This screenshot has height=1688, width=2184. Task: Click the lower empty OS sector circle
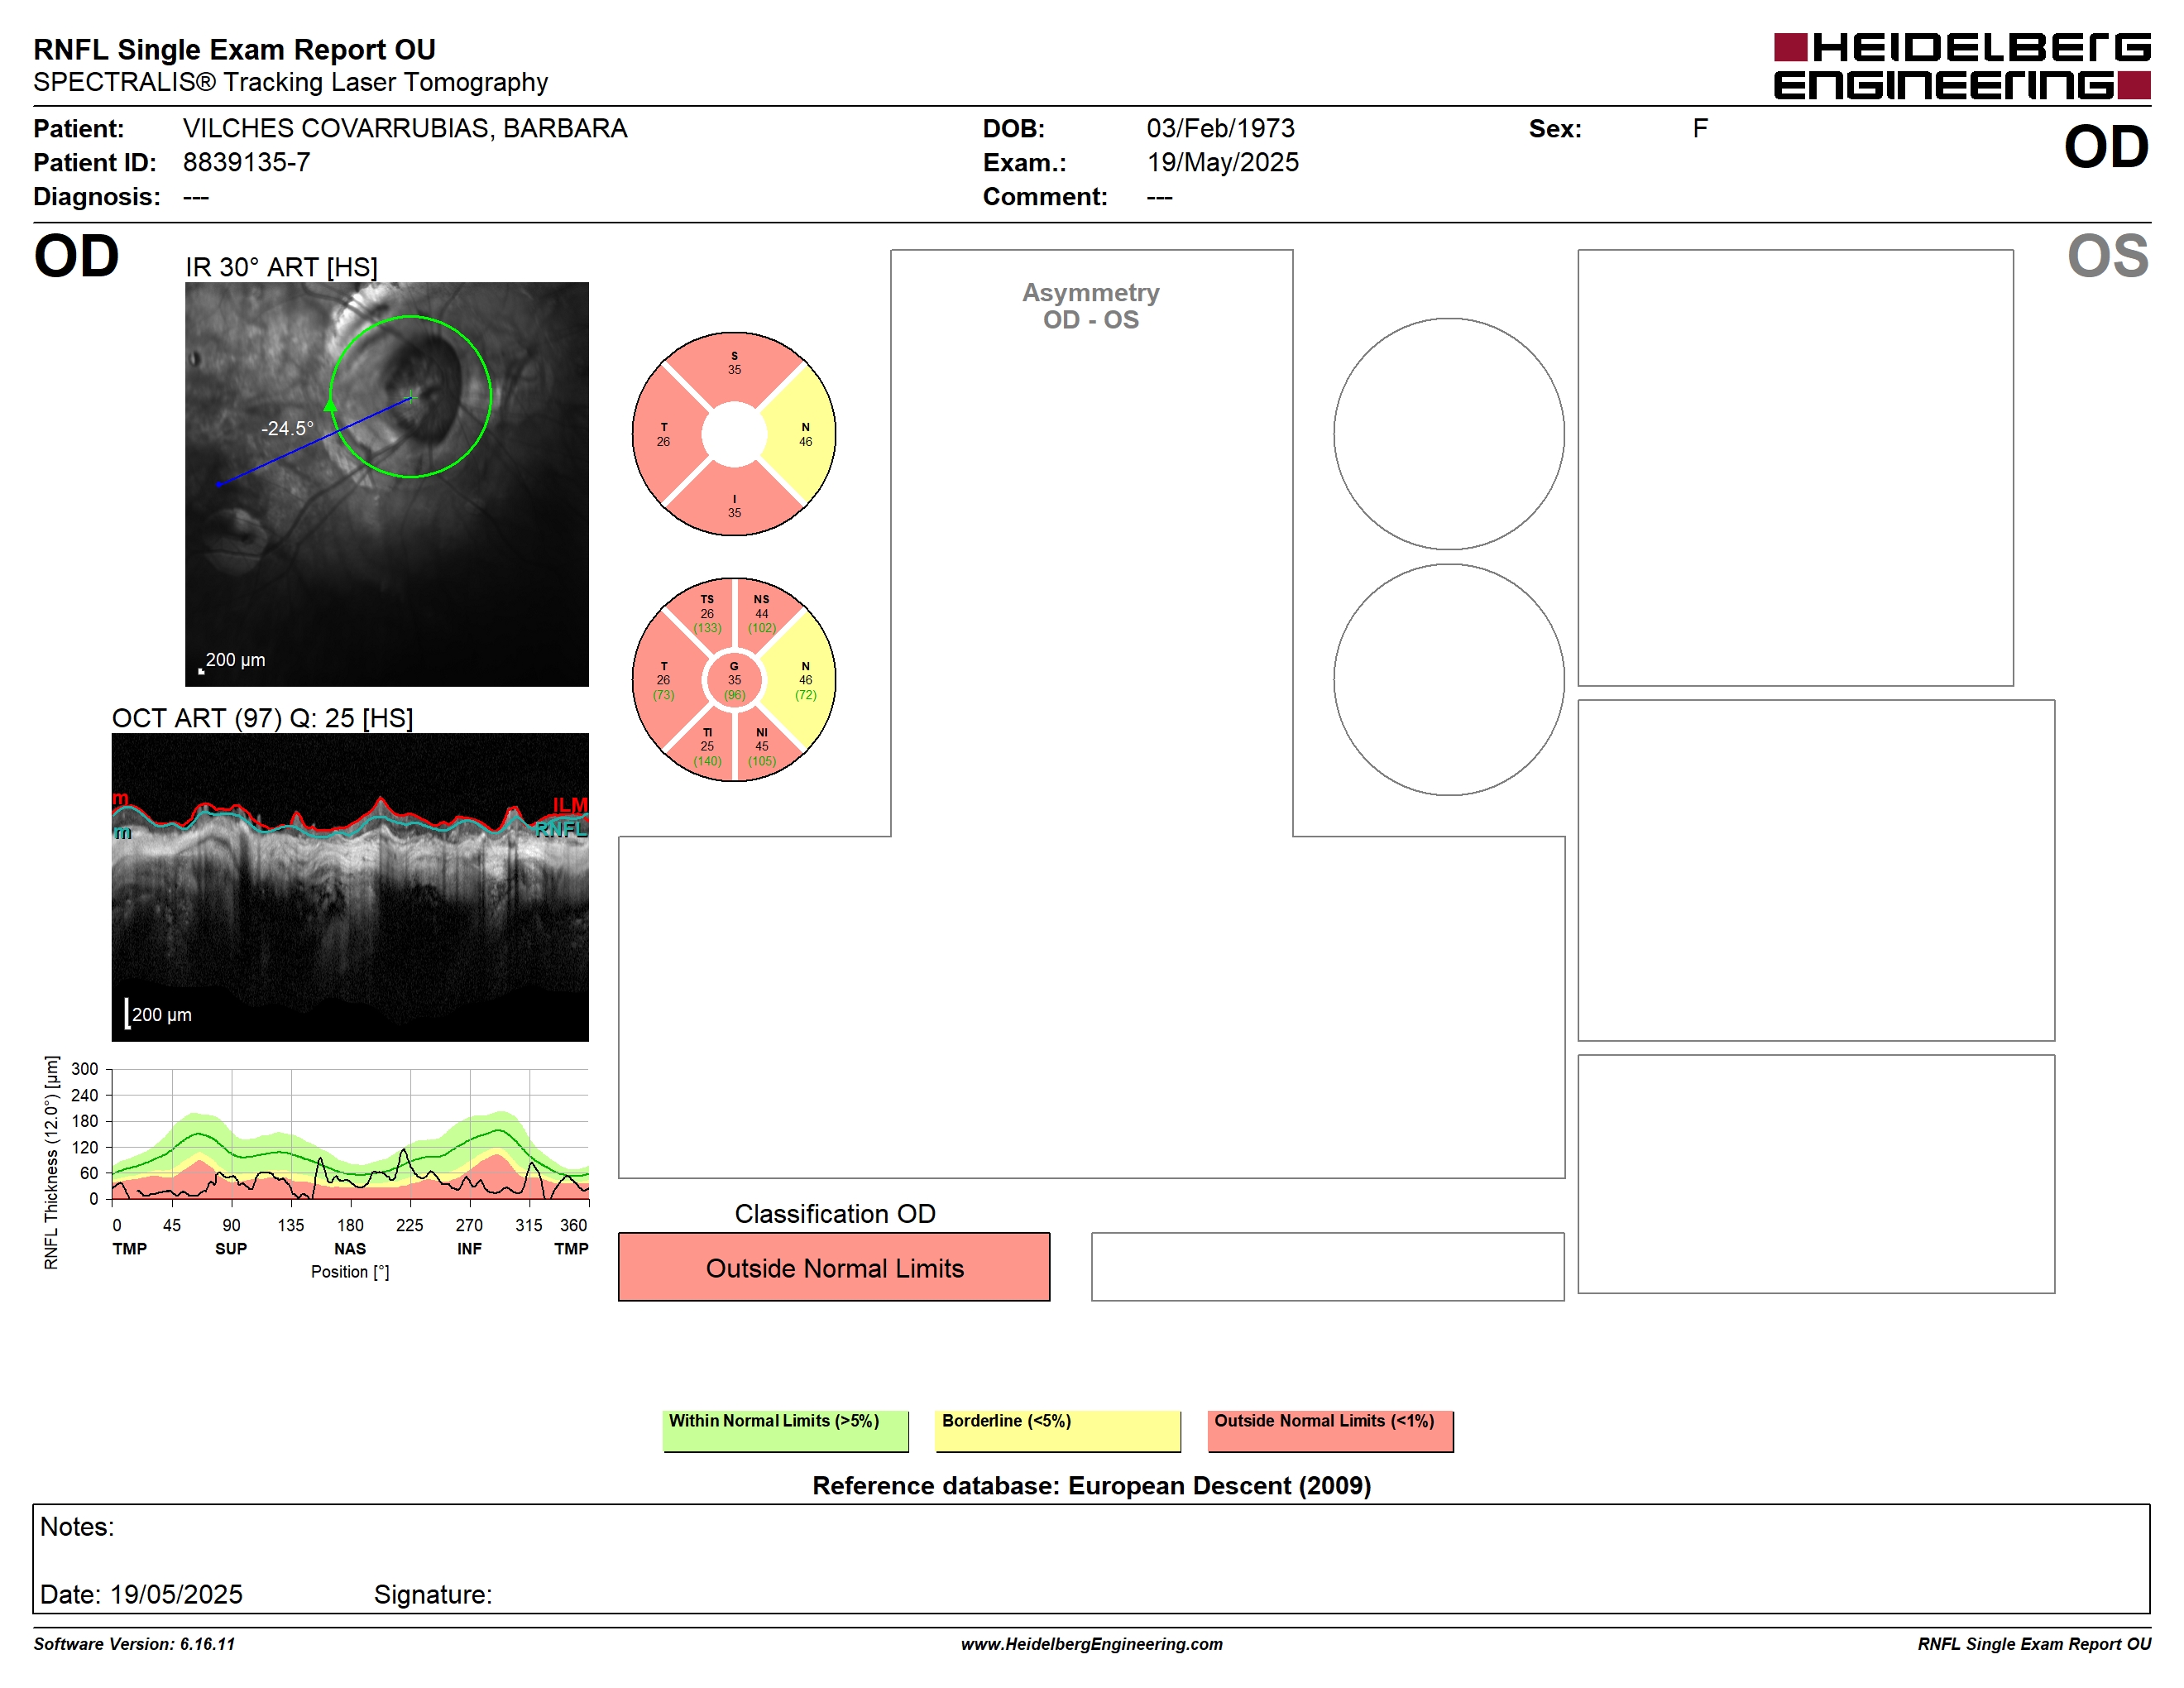[x=1449, y=680]
